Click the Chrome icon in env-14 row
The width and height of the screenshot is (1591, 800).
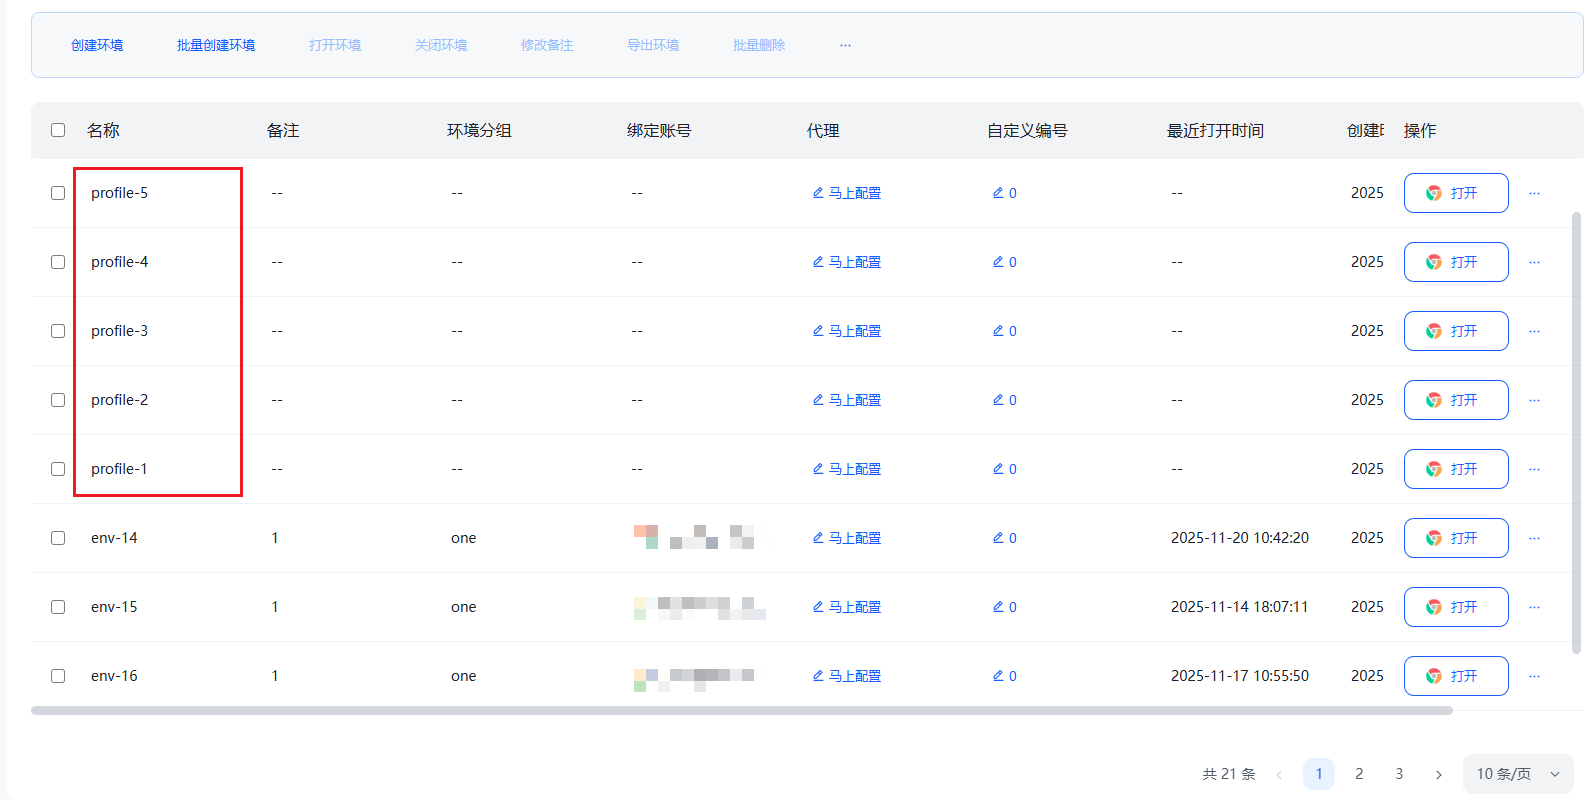click(1433, 538)
